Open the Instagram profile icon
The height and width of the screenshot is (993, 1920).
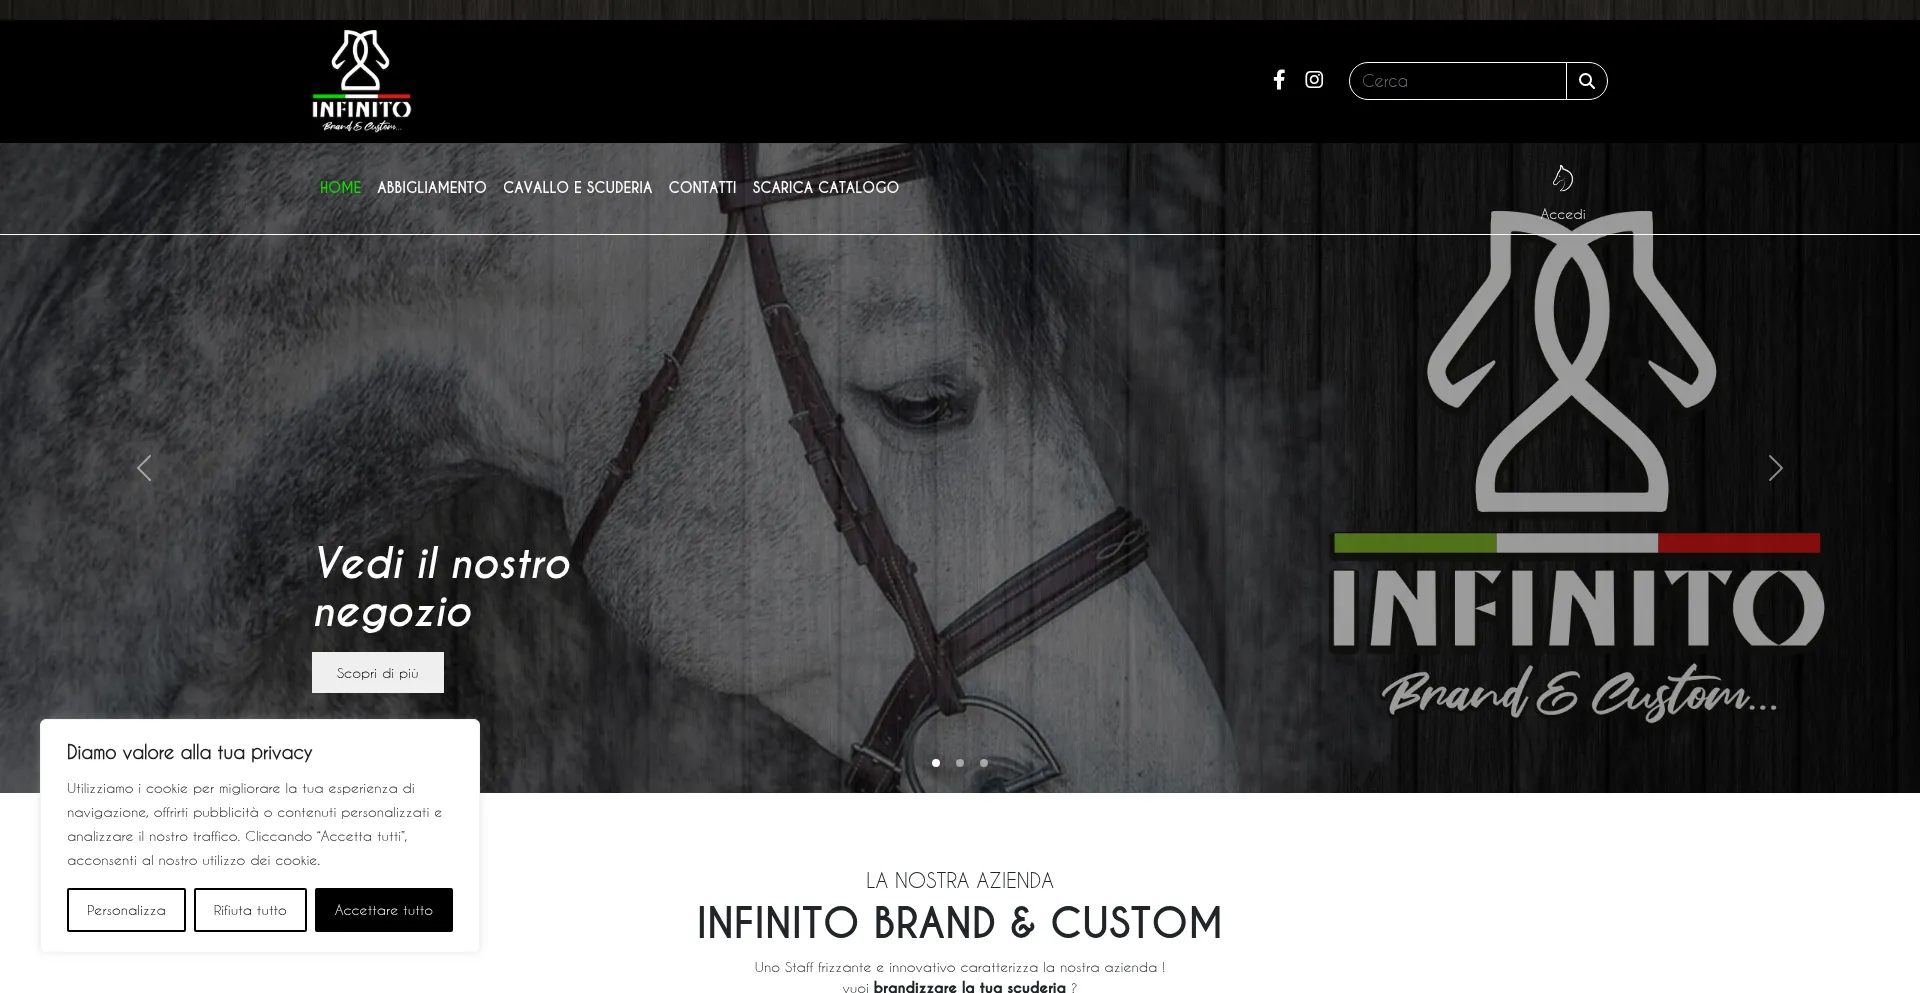pos(1314,80)
